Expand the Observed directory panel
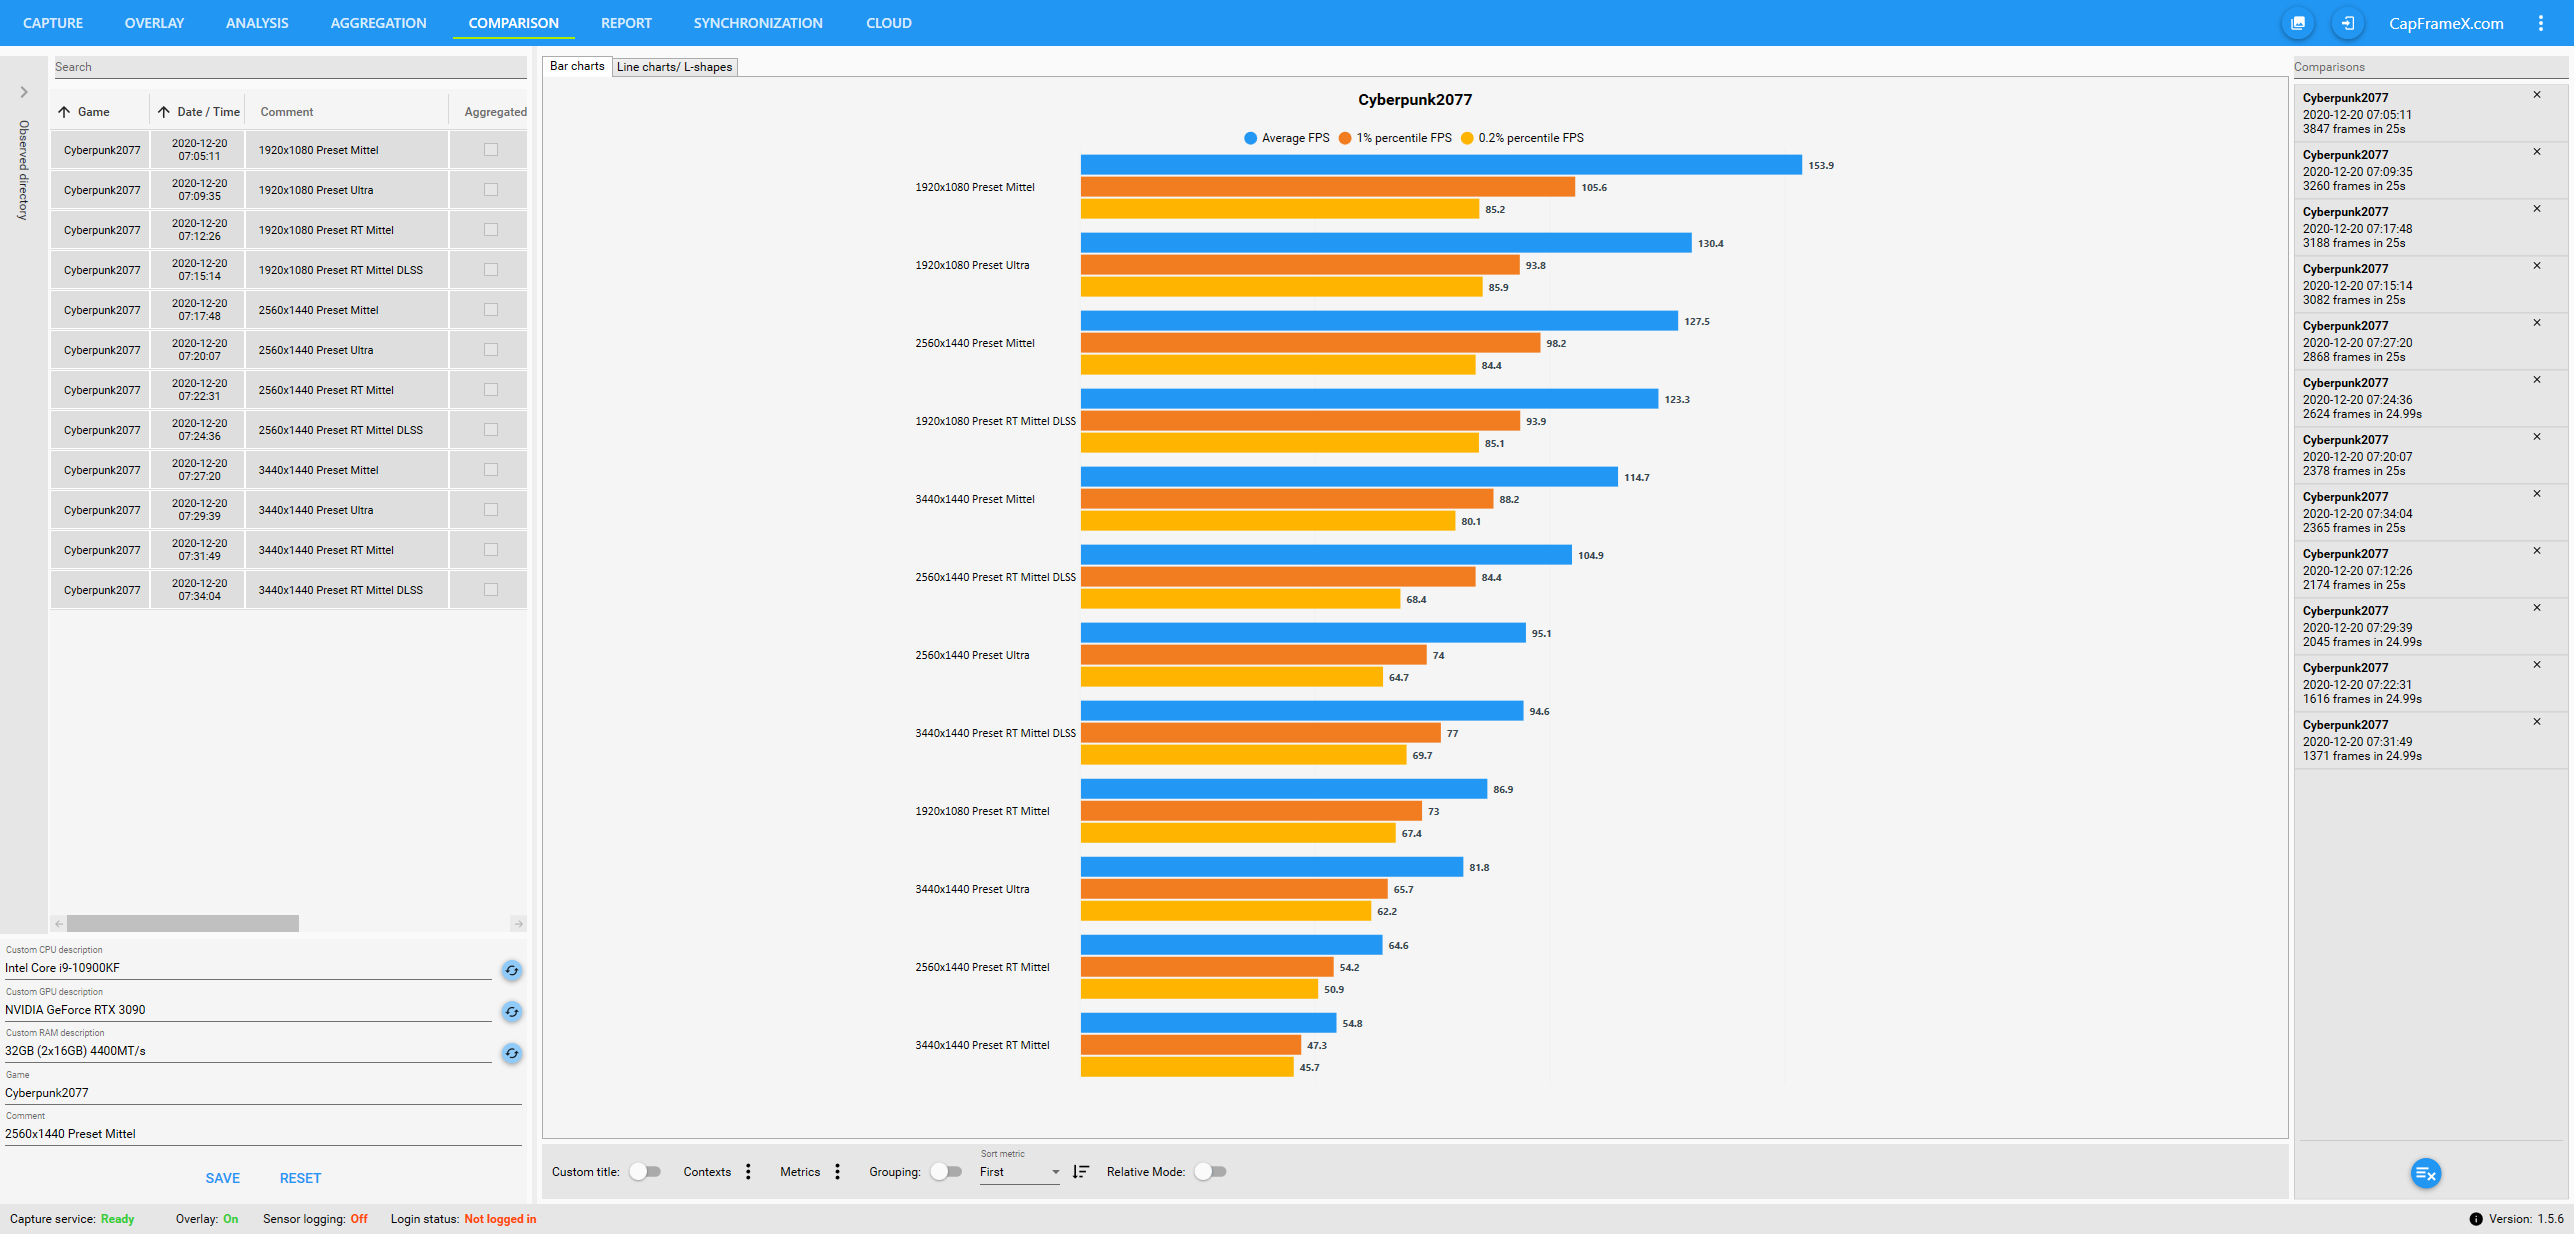 click(x=24, y=92)
